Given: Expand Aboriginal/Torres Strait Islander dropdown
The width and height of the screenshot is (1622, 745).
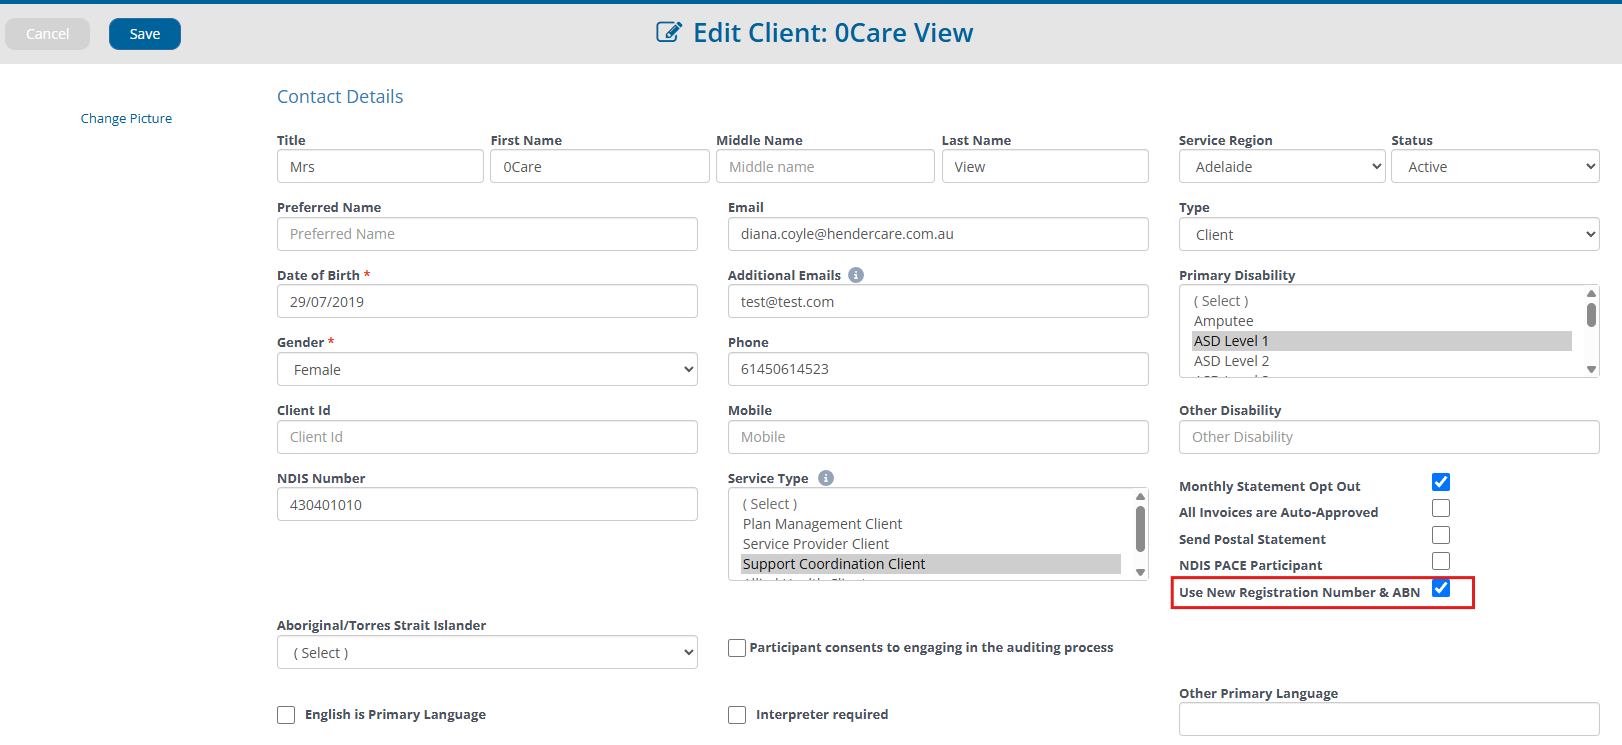Looking at the screenshot, I should [x=487, y=653].
